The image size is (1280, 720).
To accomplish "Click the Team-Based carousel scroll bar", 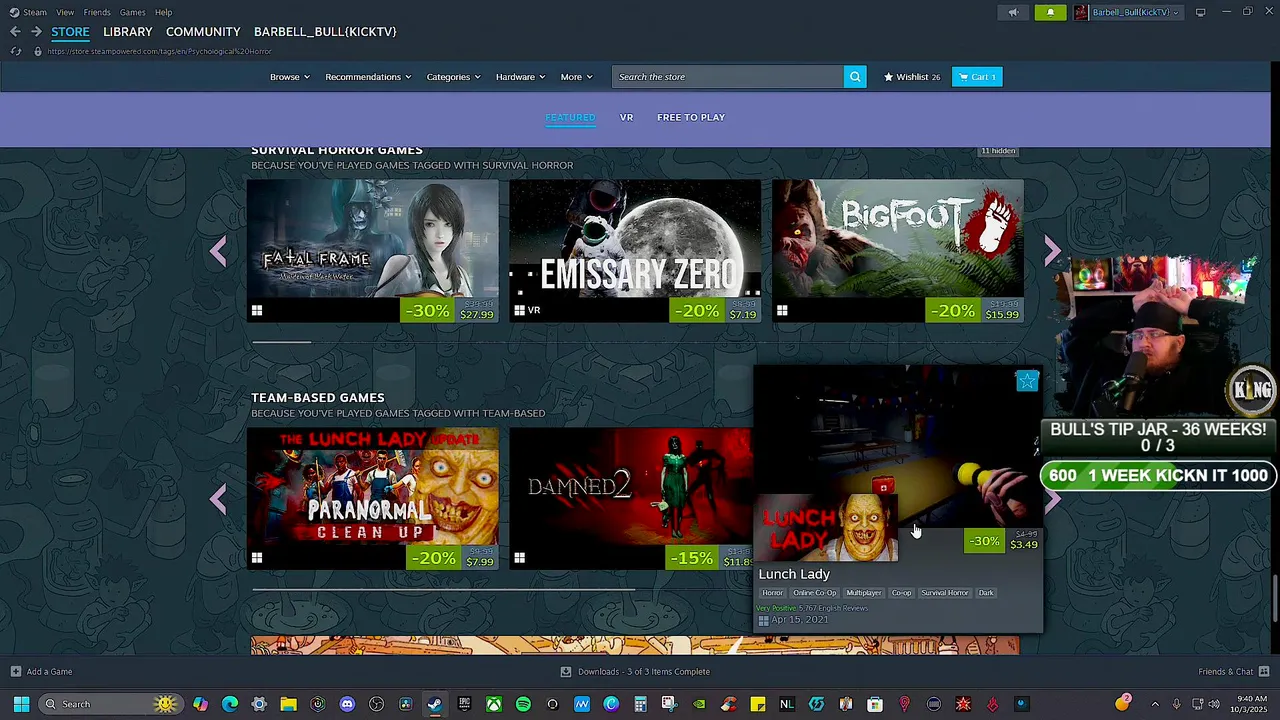I will pos(443,590).
